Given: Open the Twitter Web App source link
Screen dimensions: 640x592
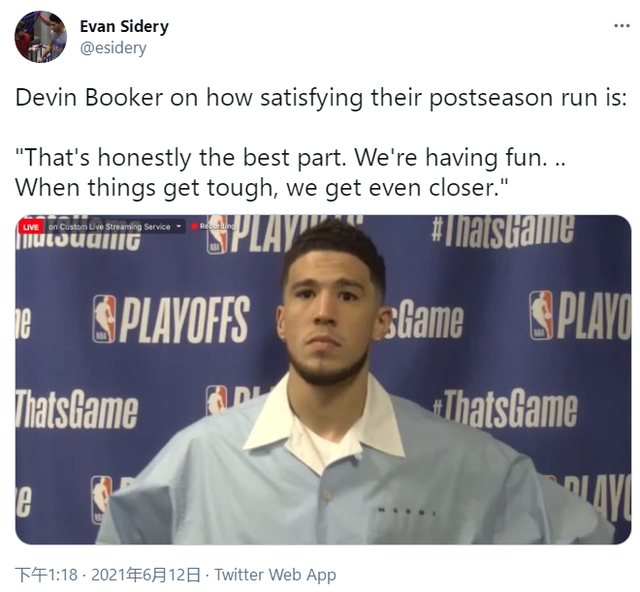Looking at the screenshot, I should pos(275,574).
